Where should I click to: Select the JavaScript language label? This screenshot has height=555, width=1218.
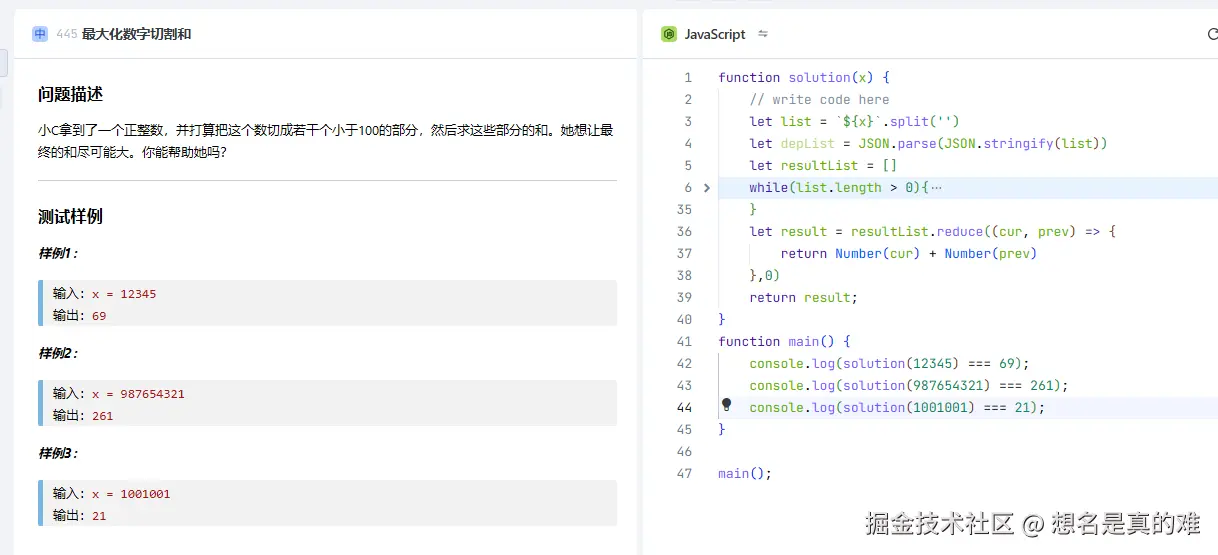(x=715, y=34)
